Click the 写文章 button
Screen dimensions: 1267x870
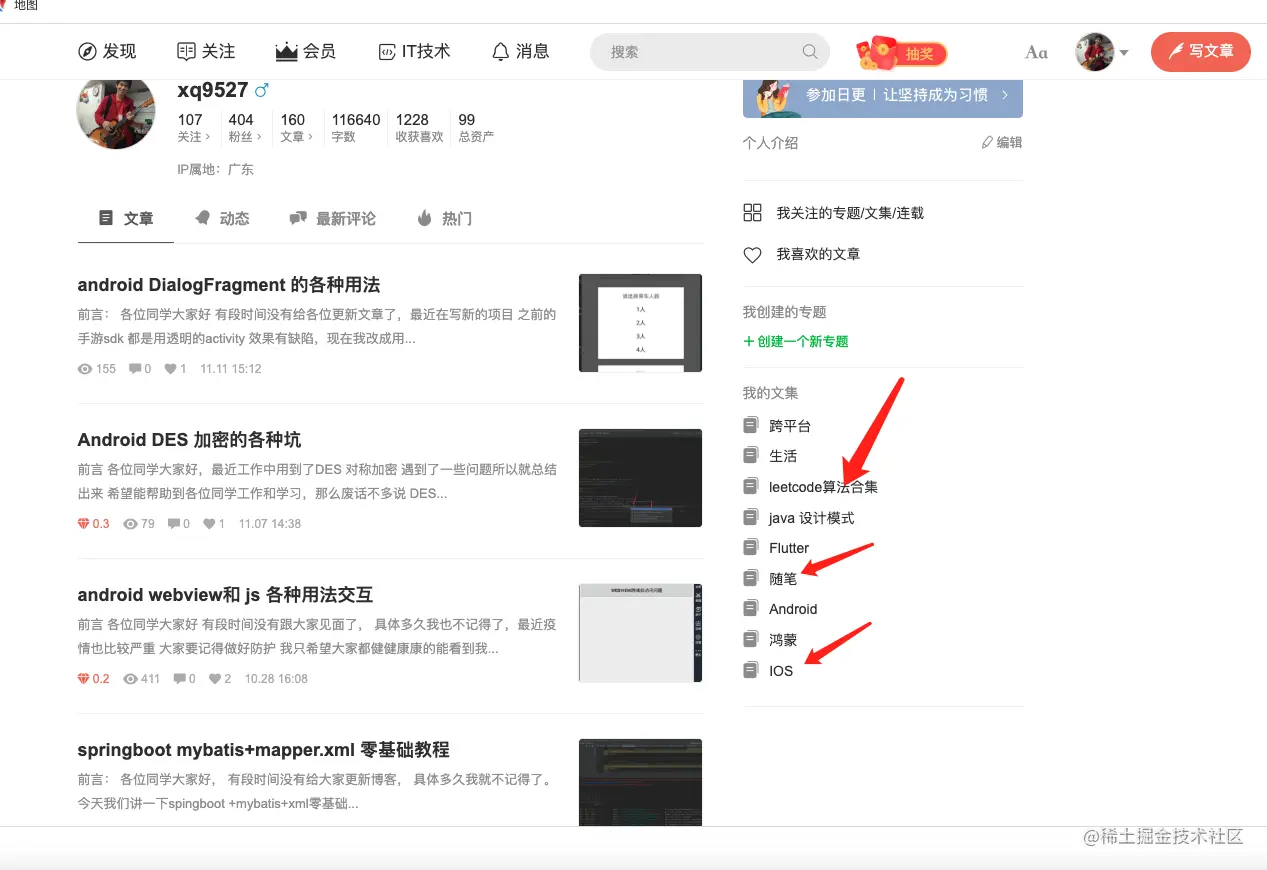click(x=1201, y=52)
